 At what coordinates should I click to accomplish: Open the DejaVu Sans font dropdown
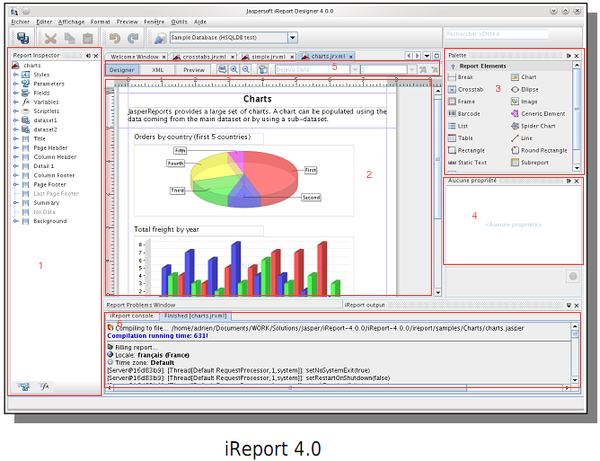(x=355, y=70)
